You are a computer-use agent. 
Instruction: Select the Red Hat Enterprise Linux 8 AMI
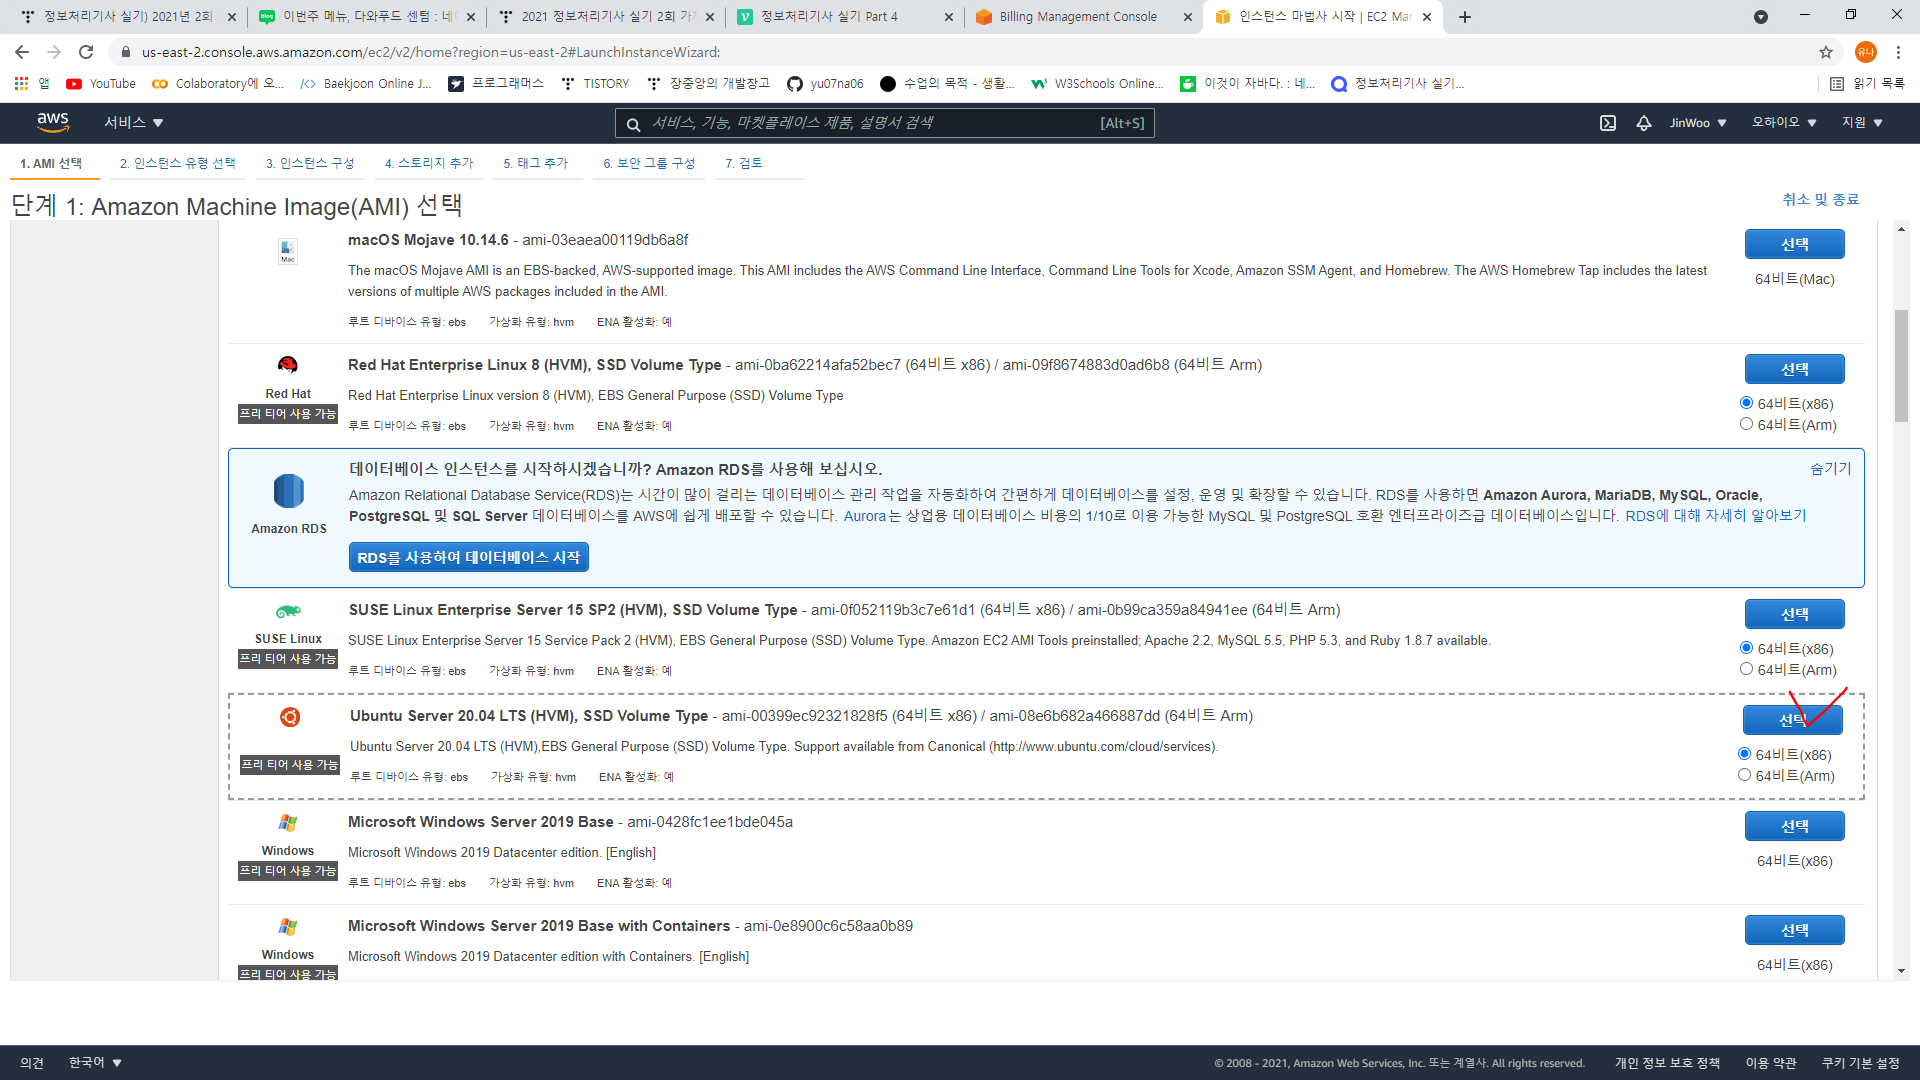[x=1795, y=370]
